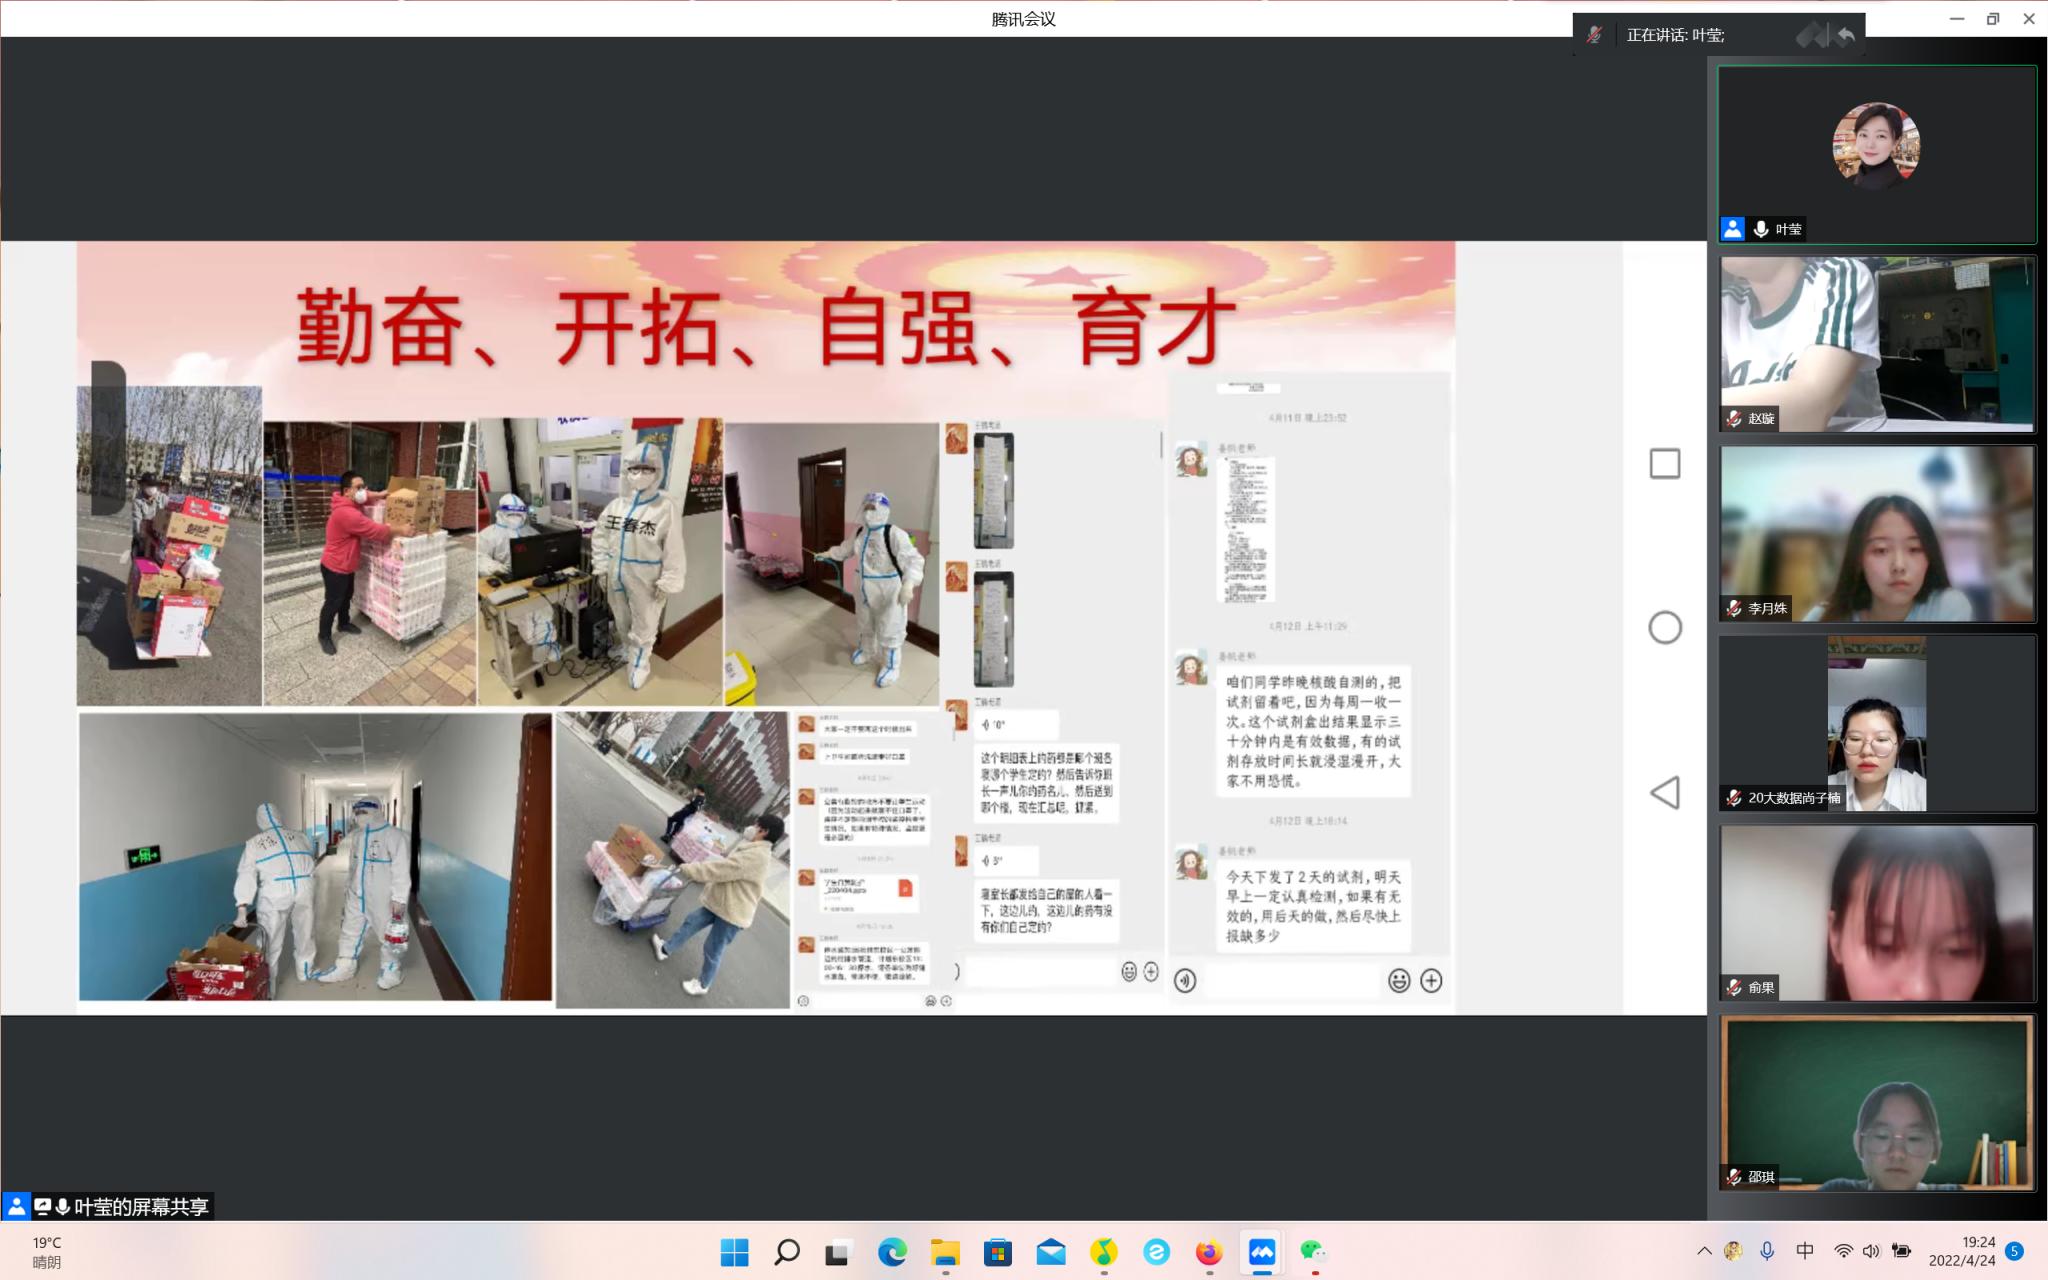The width and height of the screenshot is (2048, 1280).
Task: Click the plus icon in the right chat
Action: pyautogui.click(x=1431, y=981)
